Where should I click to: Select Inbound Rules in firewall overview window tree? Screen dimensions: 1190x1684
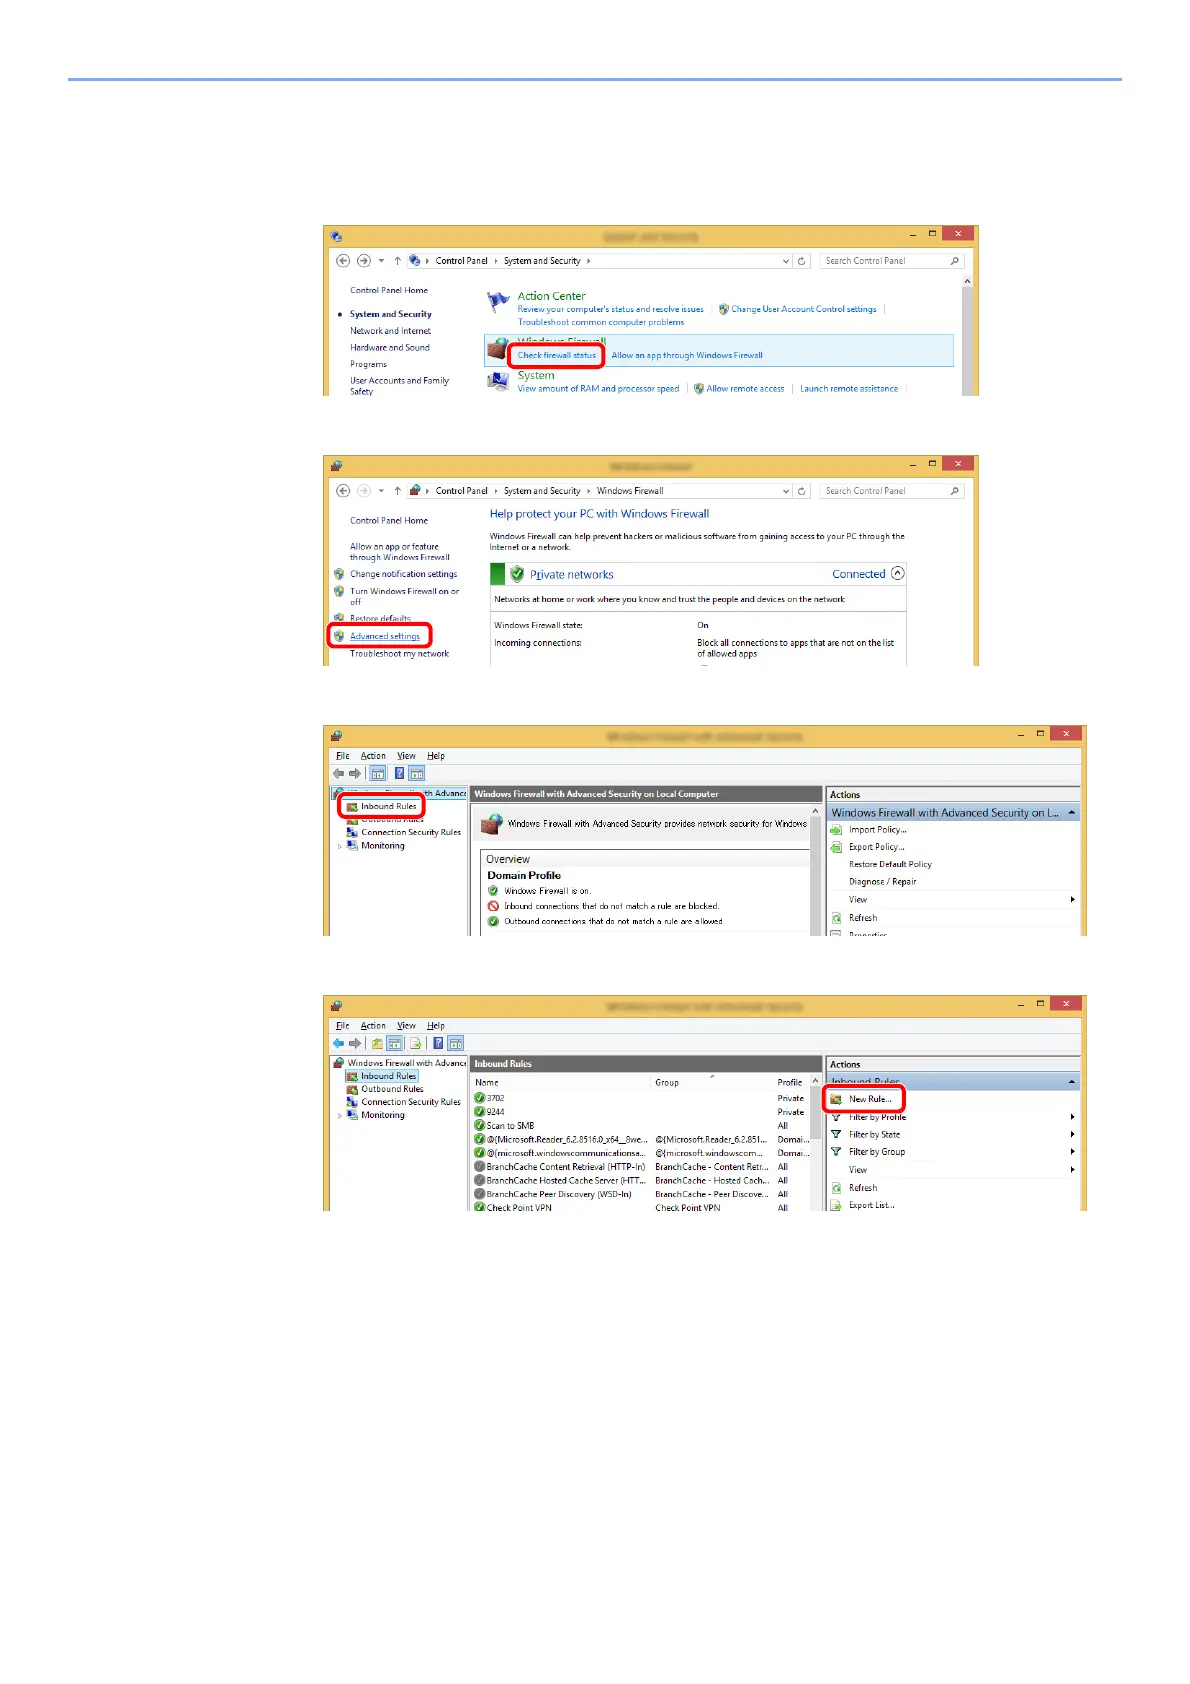click(388, 806)
